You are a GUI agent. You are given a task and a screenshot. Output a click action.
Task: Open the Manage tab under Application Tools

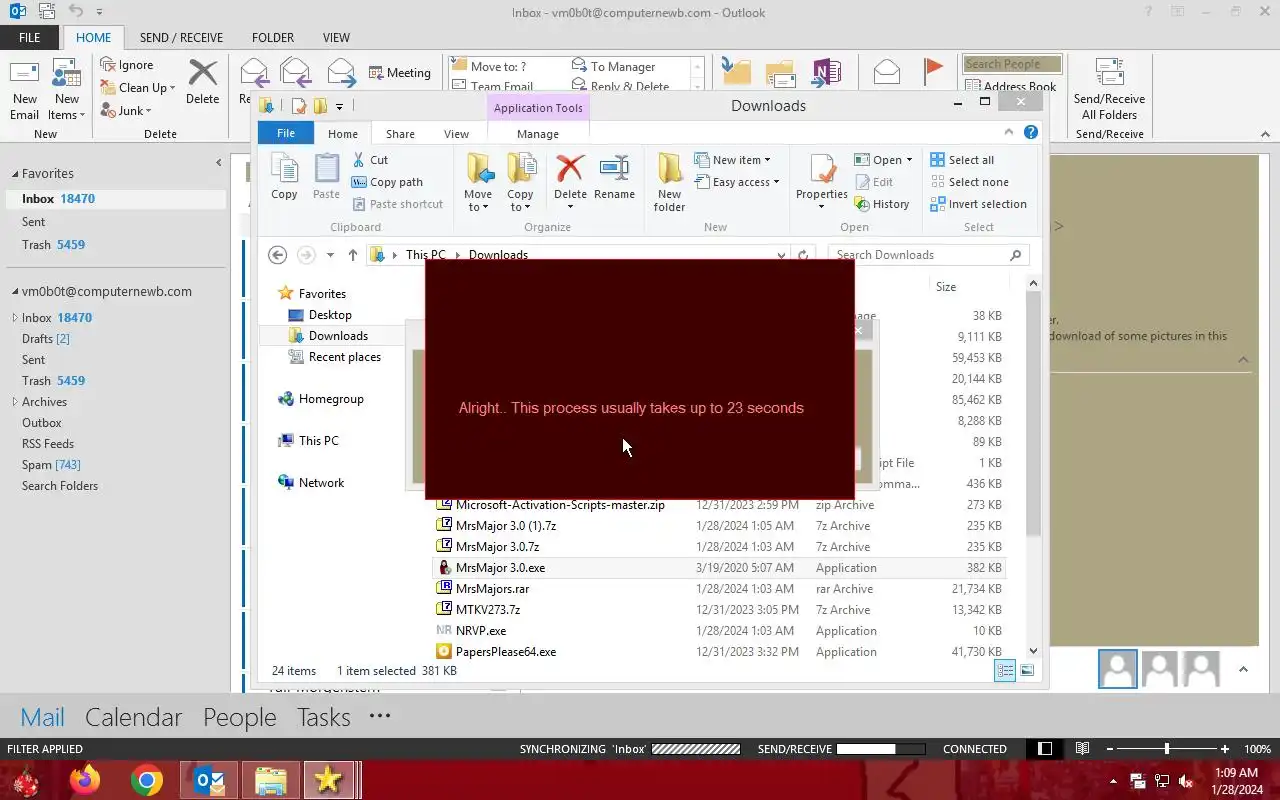(538, 134)
